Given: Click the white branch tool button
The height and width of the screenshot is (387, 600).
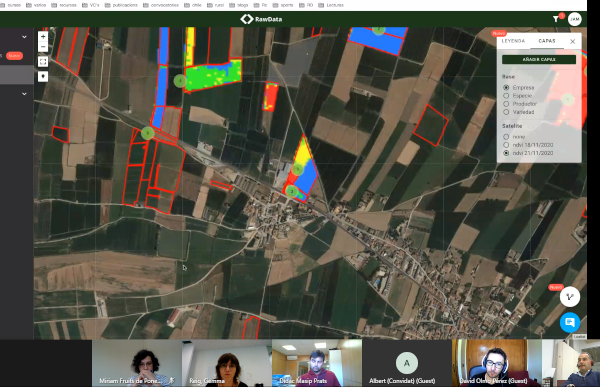Looking at the screenshot, I should (x=570, y=297).
